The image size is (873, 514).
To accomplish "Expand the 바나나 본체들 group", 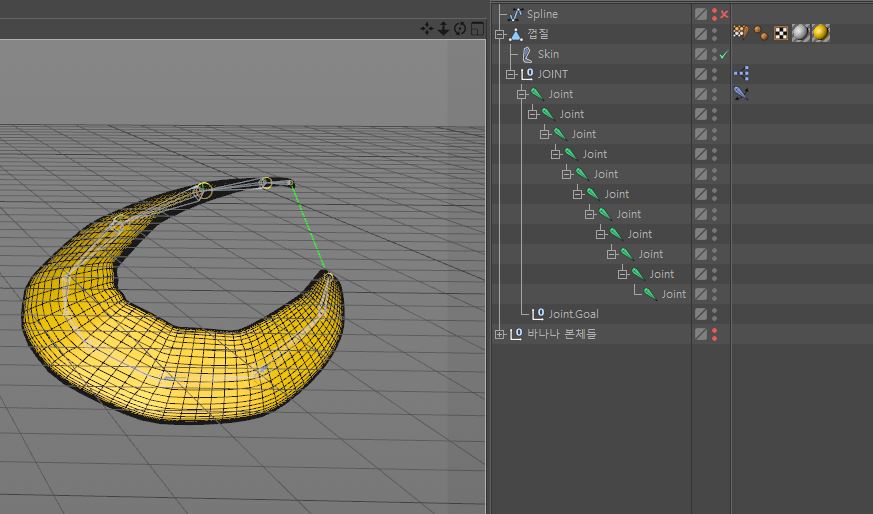I will (500, 334).
